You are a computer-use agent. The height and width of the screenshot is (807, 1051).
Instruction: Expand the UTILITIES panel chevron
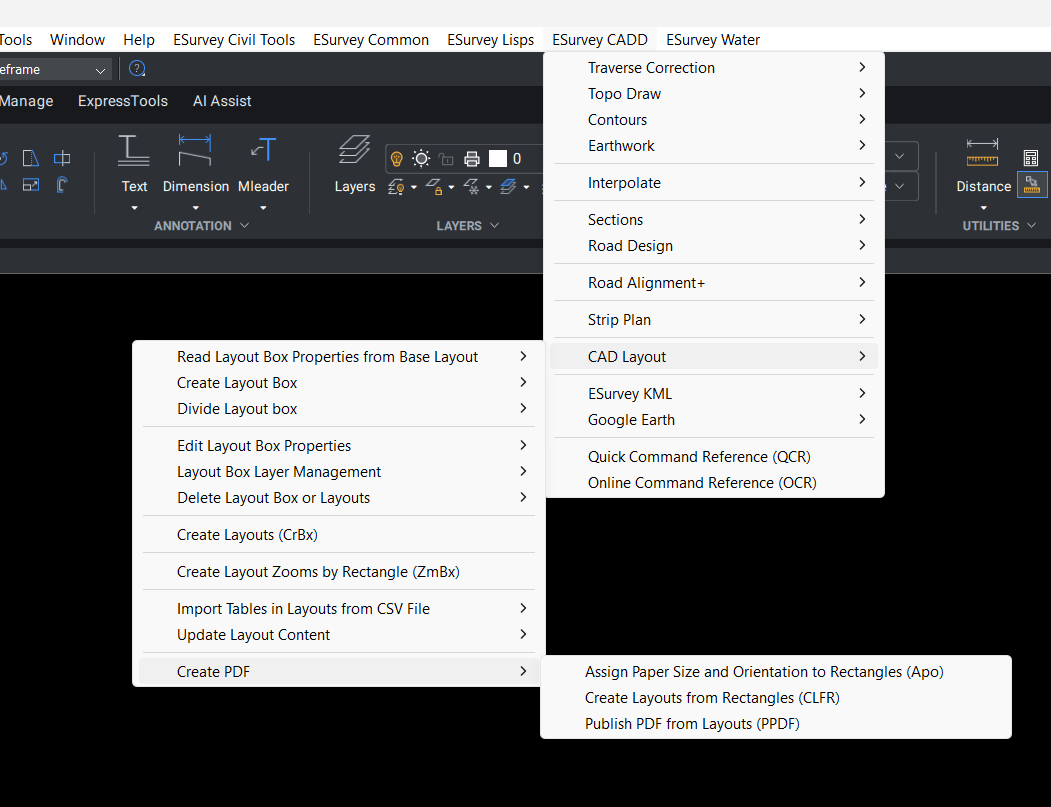point(1032,225)
